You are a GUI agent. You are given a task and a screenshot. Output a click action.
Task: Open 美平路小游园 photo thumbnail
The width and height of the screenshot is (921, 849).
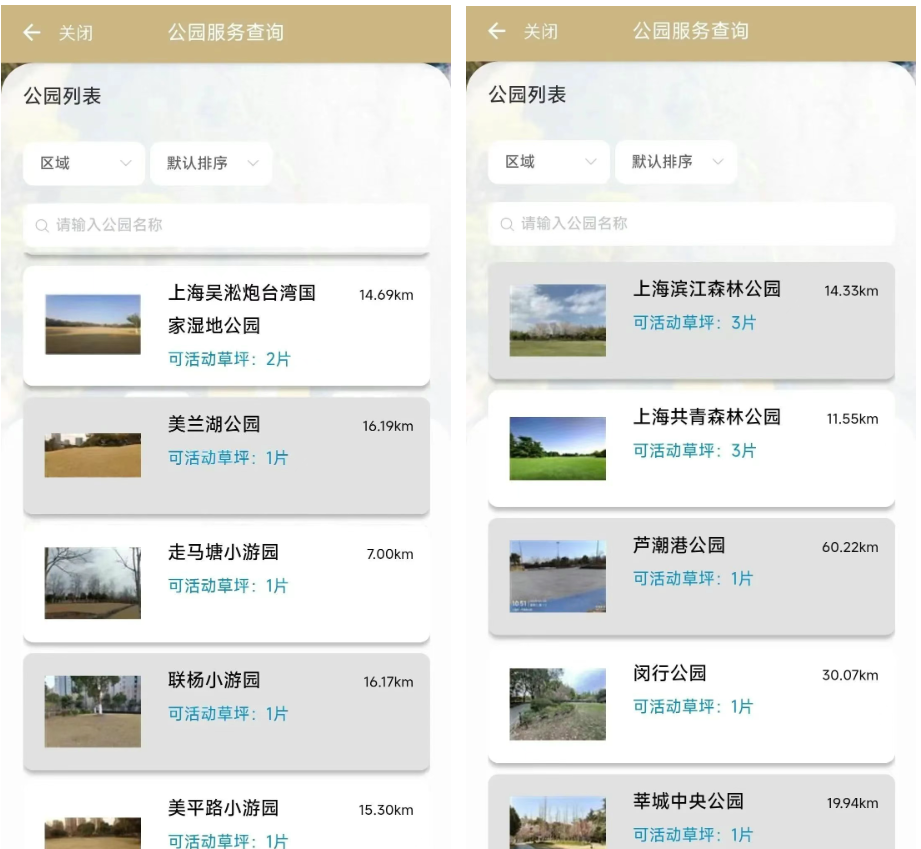click(x=93, y=833)
